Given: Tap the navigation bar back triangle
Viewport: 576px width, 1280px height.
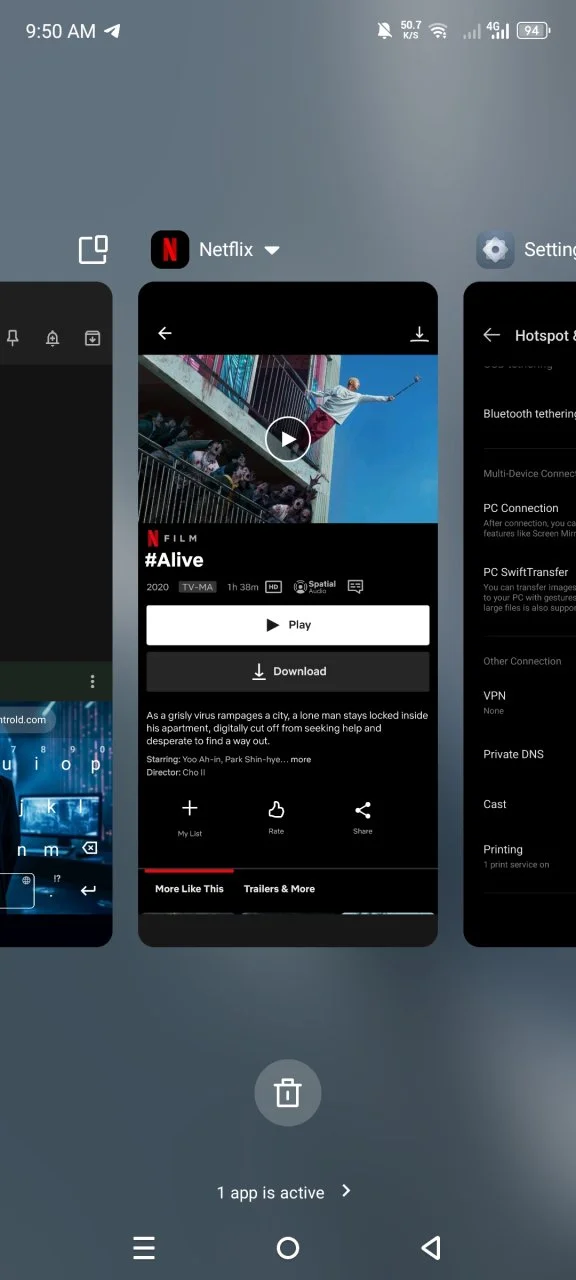Looking at the screenshot, I should (431, 1248).
